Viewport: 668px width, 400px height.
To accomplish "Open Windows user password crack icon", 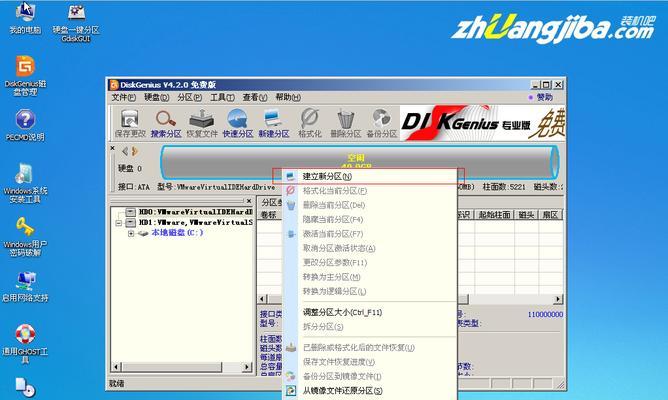I will tap(25, 237).
